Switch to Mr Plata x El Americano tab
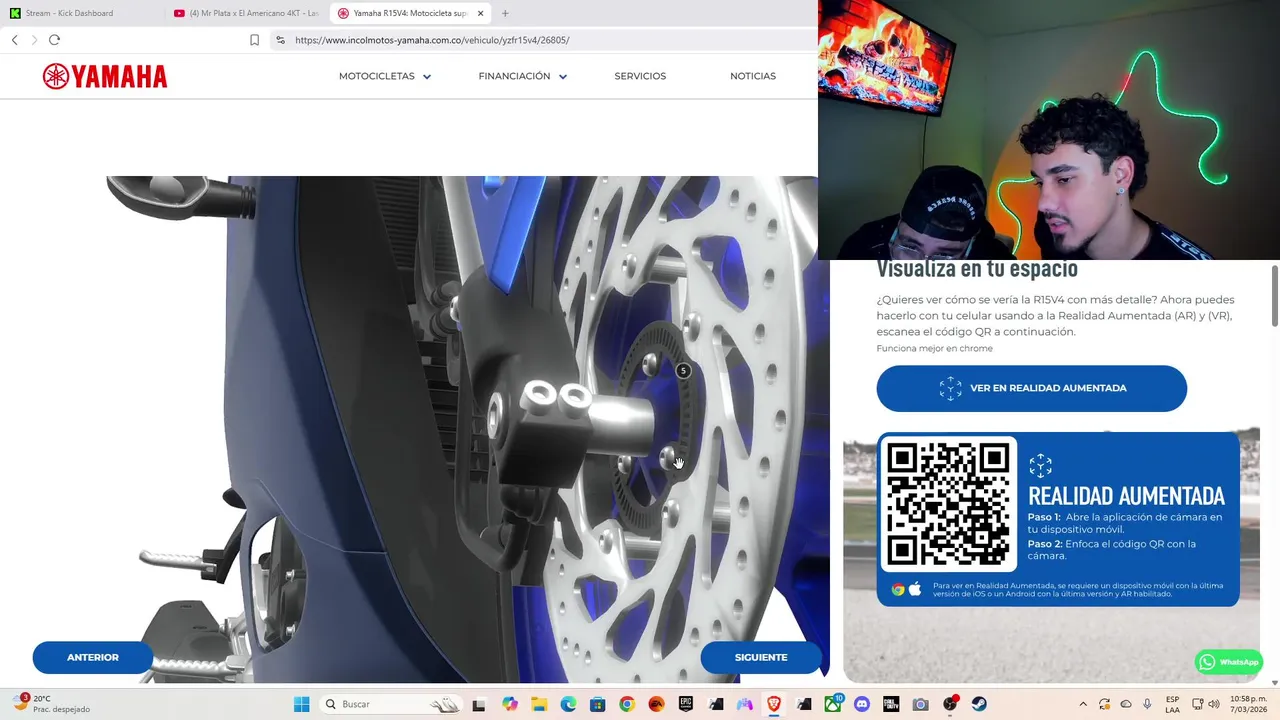Viewport: 1280px width, 720px height. pyautogui.click(x=246, y=13)
